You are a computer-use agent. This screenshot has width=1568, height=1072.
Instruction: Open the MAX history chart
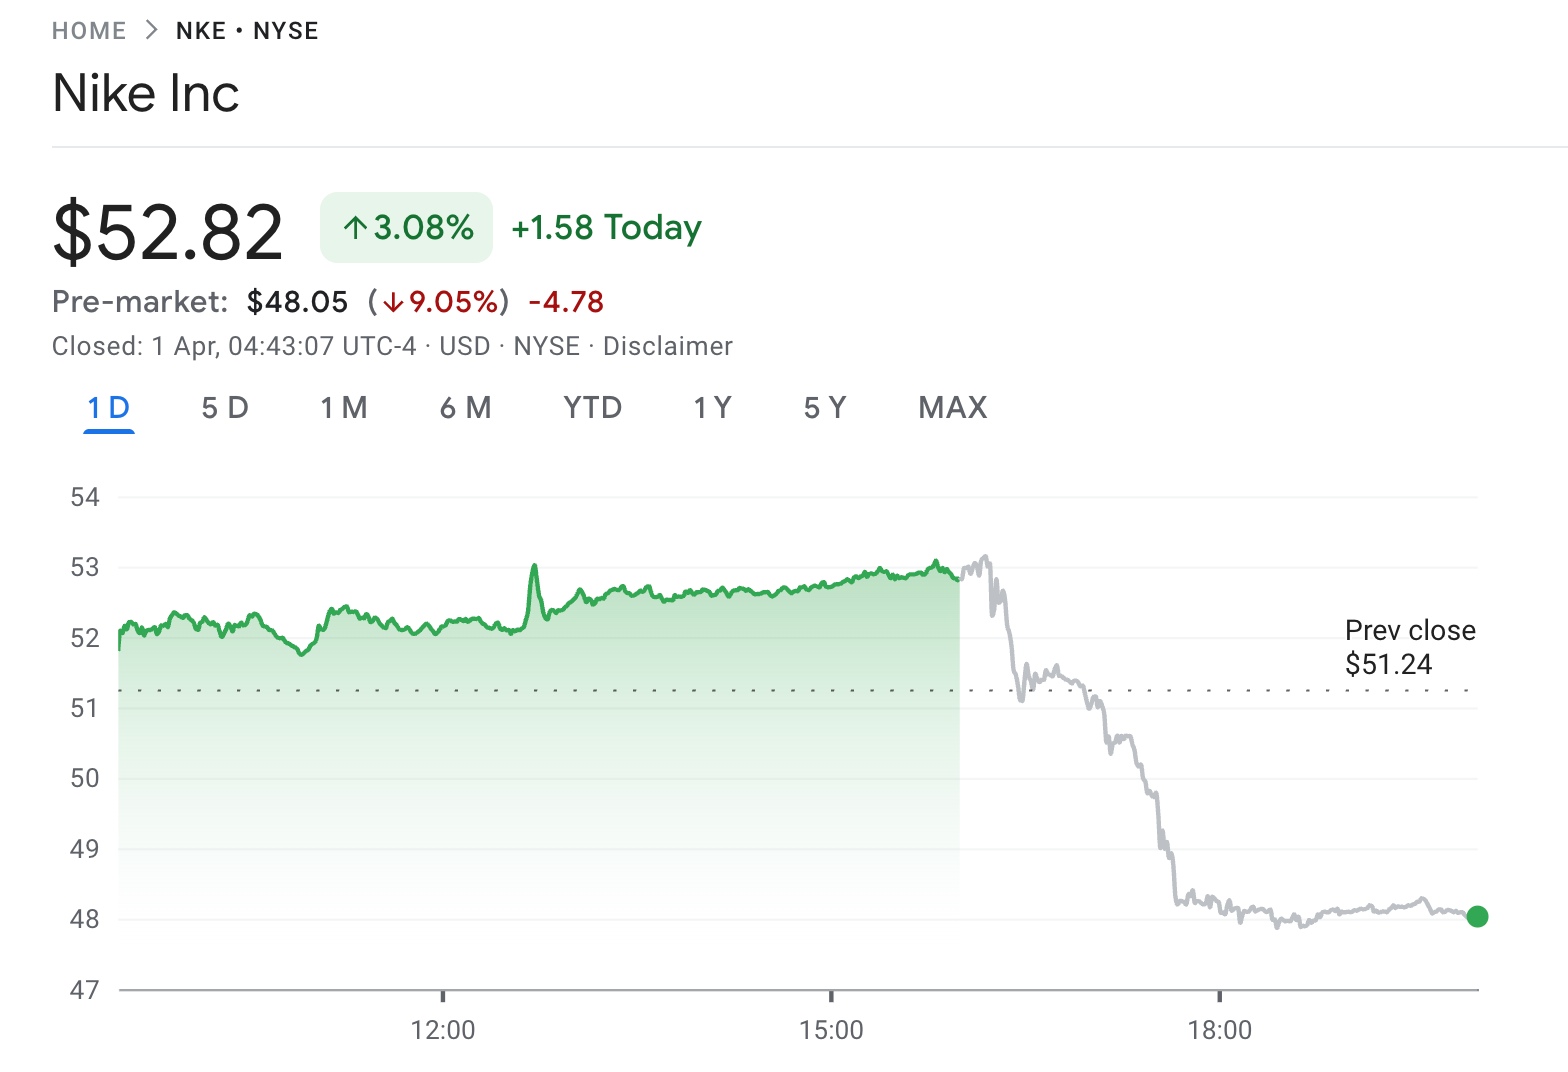coord(951,407)
